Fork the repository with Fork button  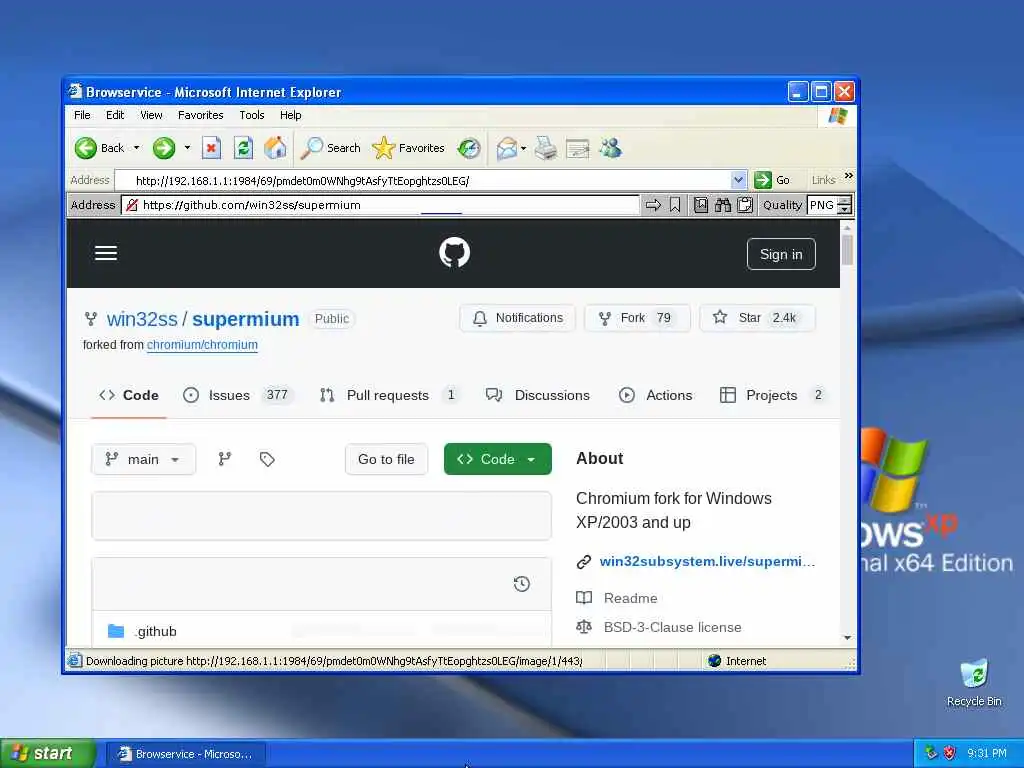[637, 318]
